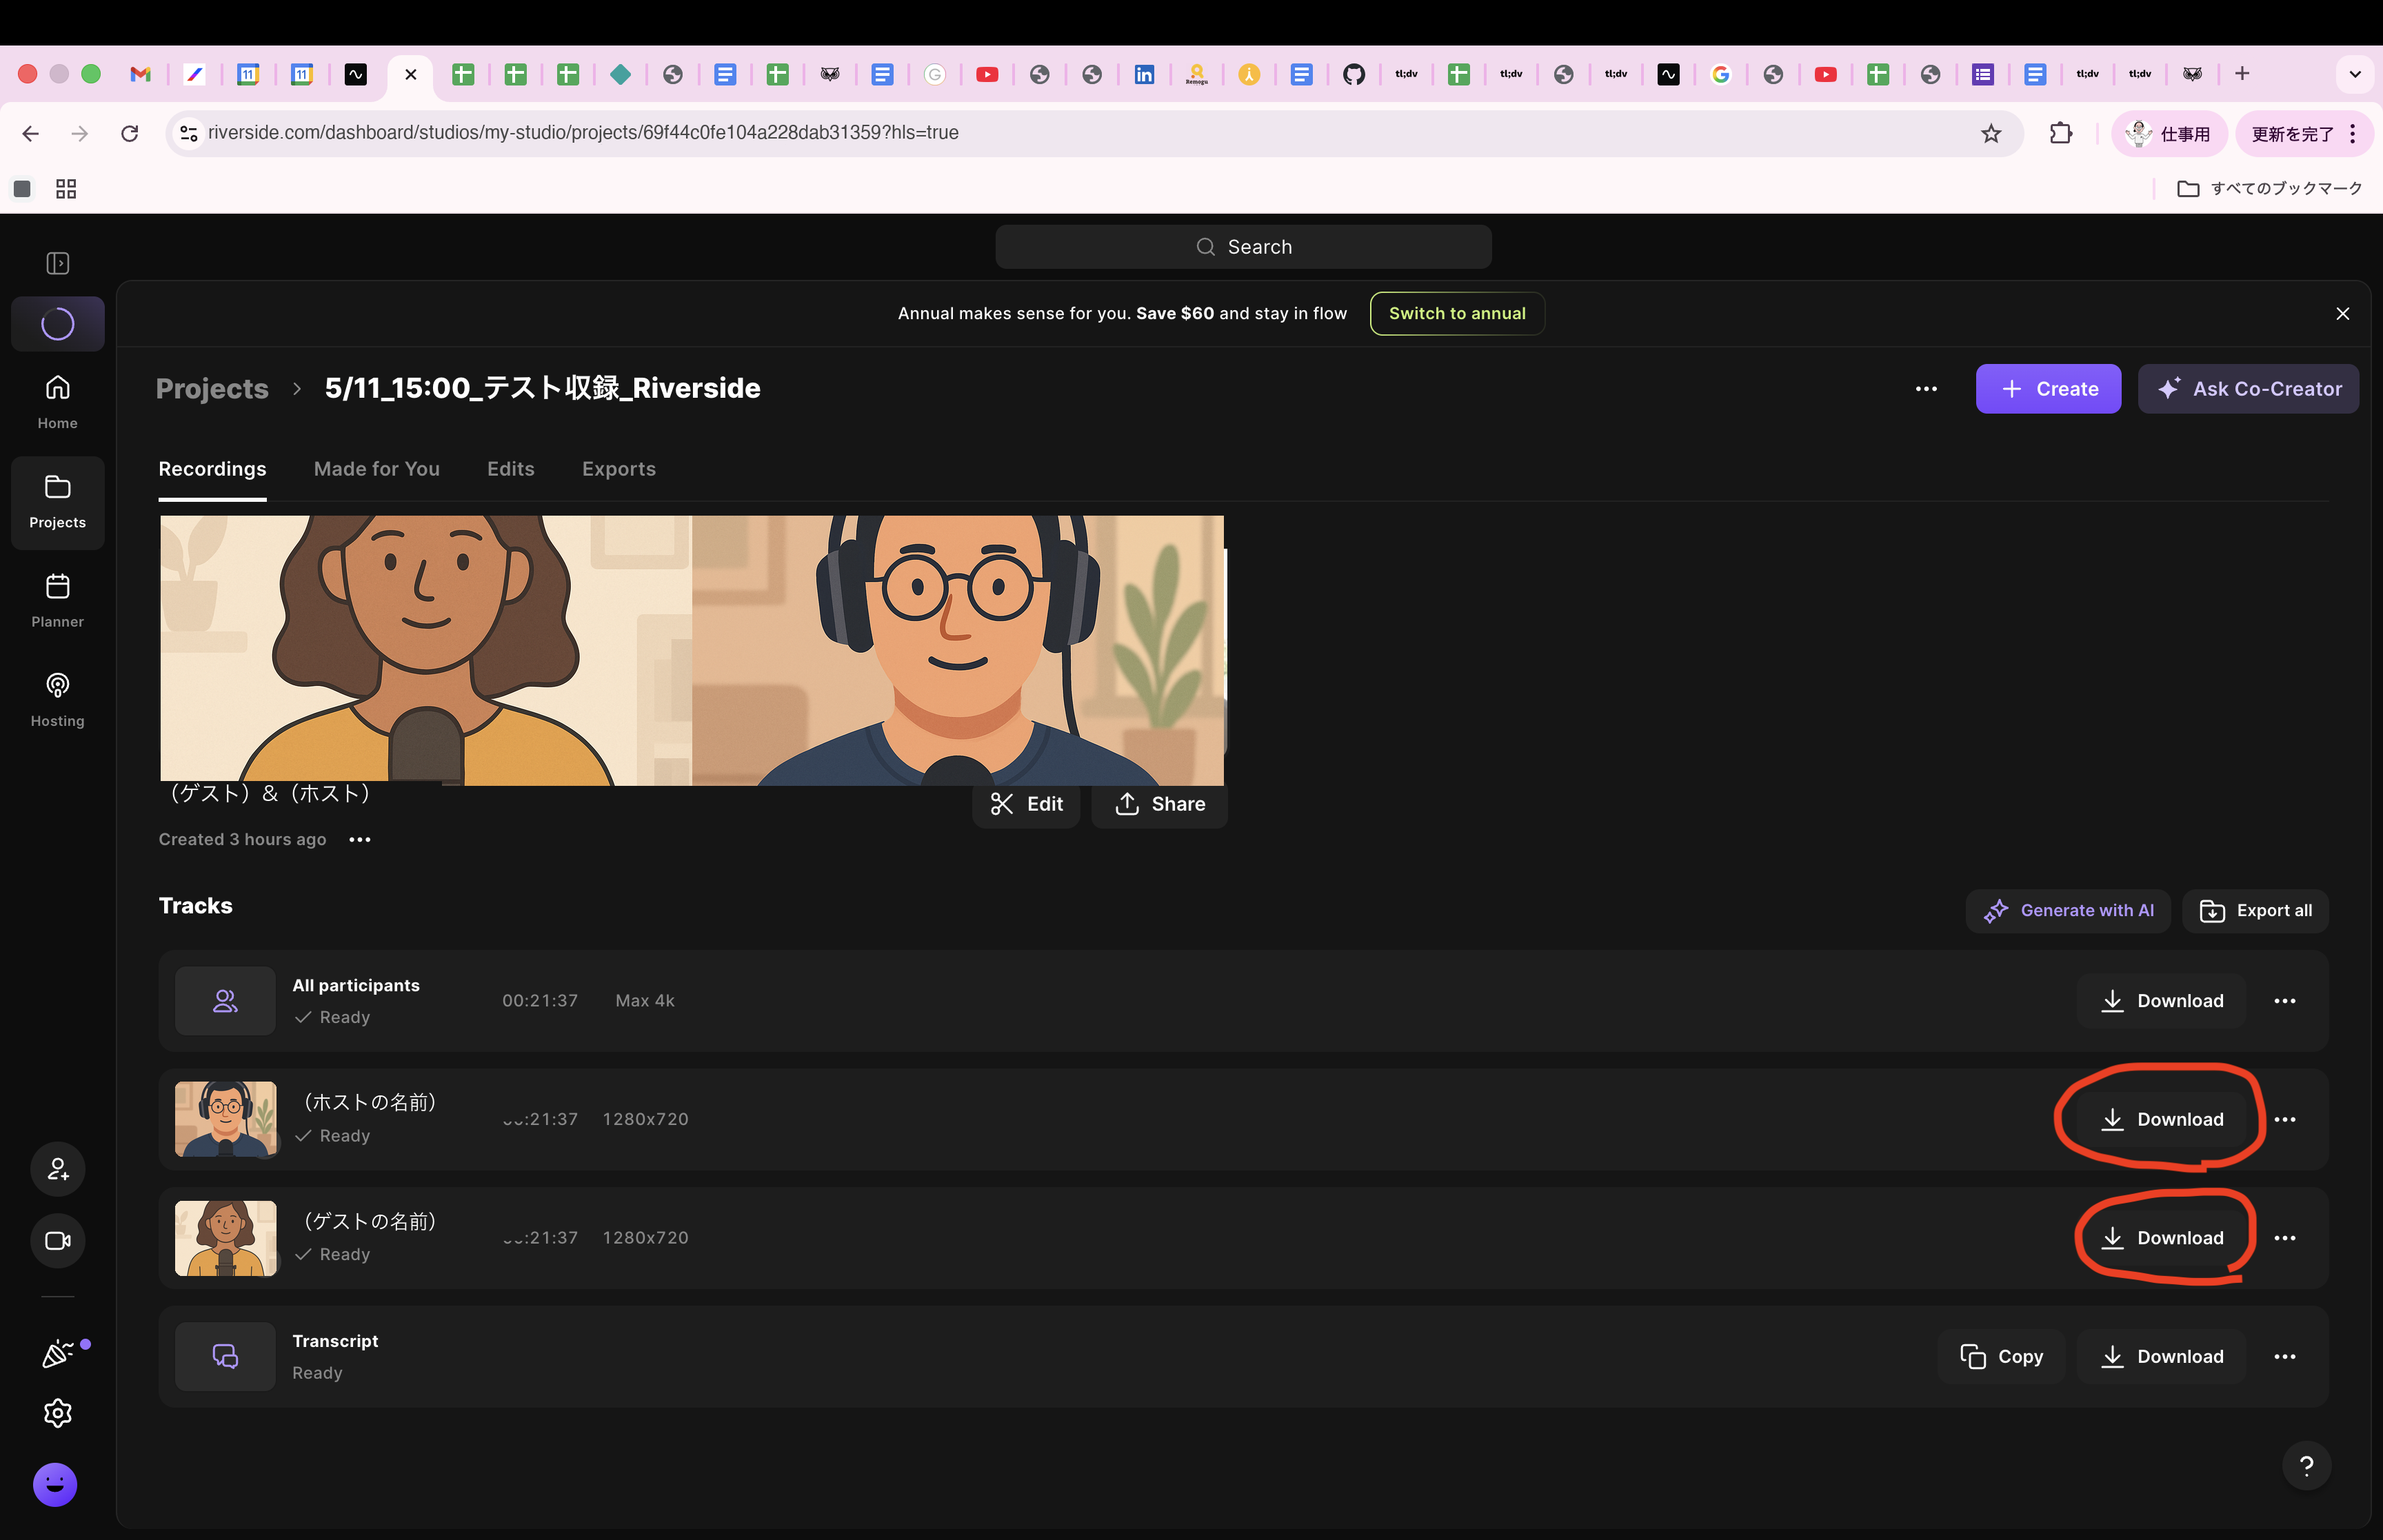
Task: Switch to the Edits tab
Action: (511, 469)
